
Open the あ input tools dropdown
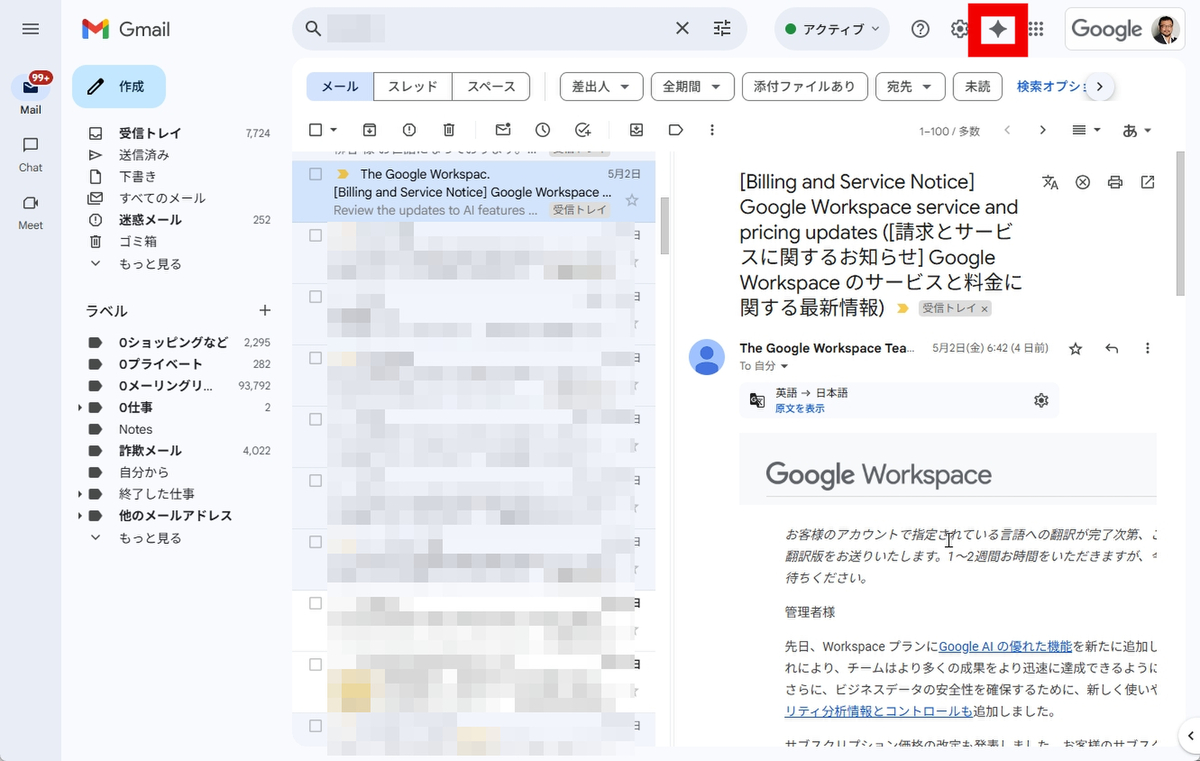[1137, 130]
